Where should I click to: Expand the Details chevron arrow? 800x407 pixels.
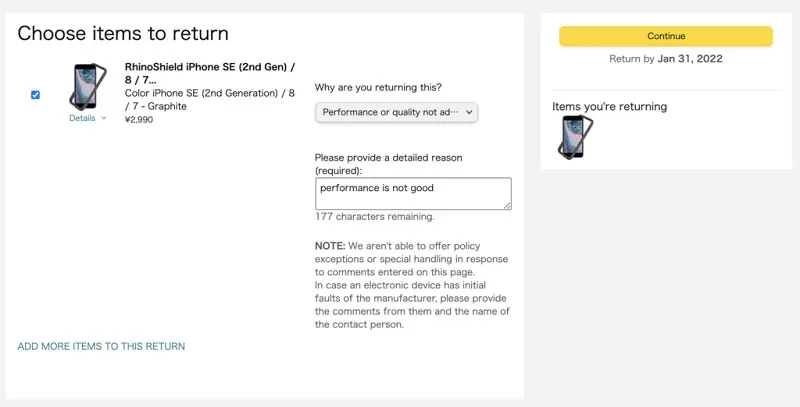pos(104,118)
